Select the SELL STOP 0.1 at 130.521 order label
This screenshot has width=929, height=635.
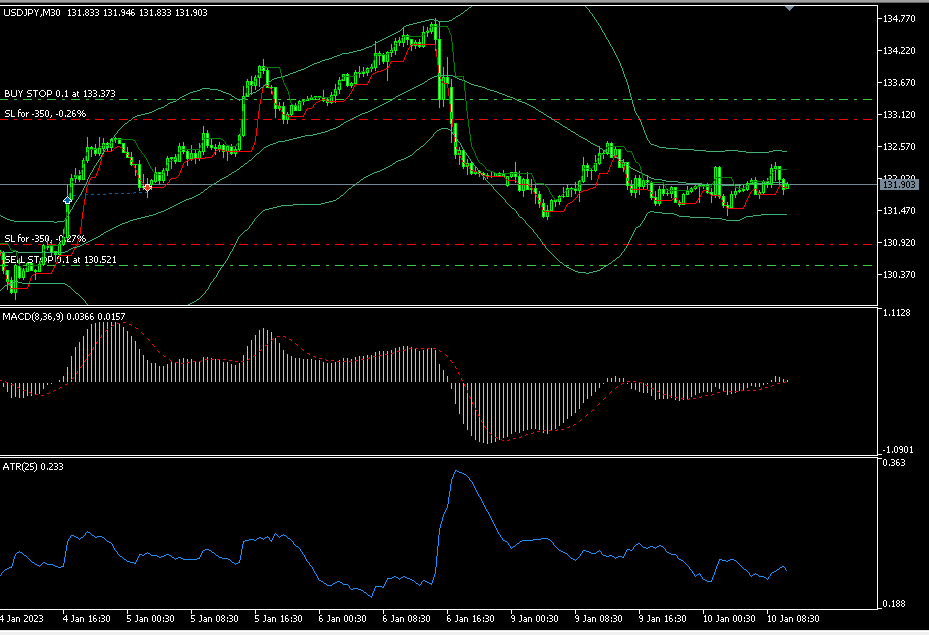coord(60,260)
